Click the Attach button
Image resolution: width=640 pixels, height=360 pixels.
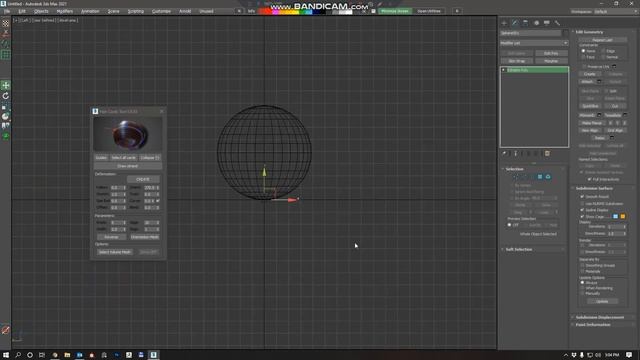(587, 82)
